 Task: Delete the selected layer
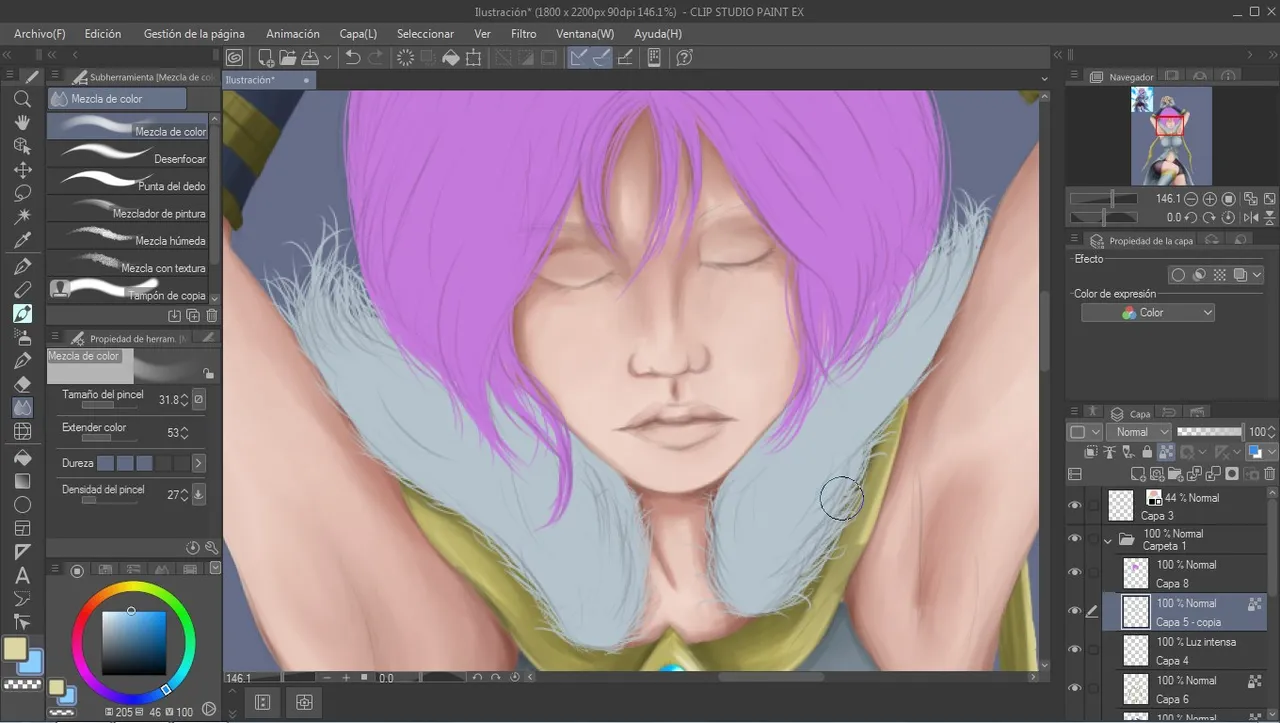(x=1270, y=474)
